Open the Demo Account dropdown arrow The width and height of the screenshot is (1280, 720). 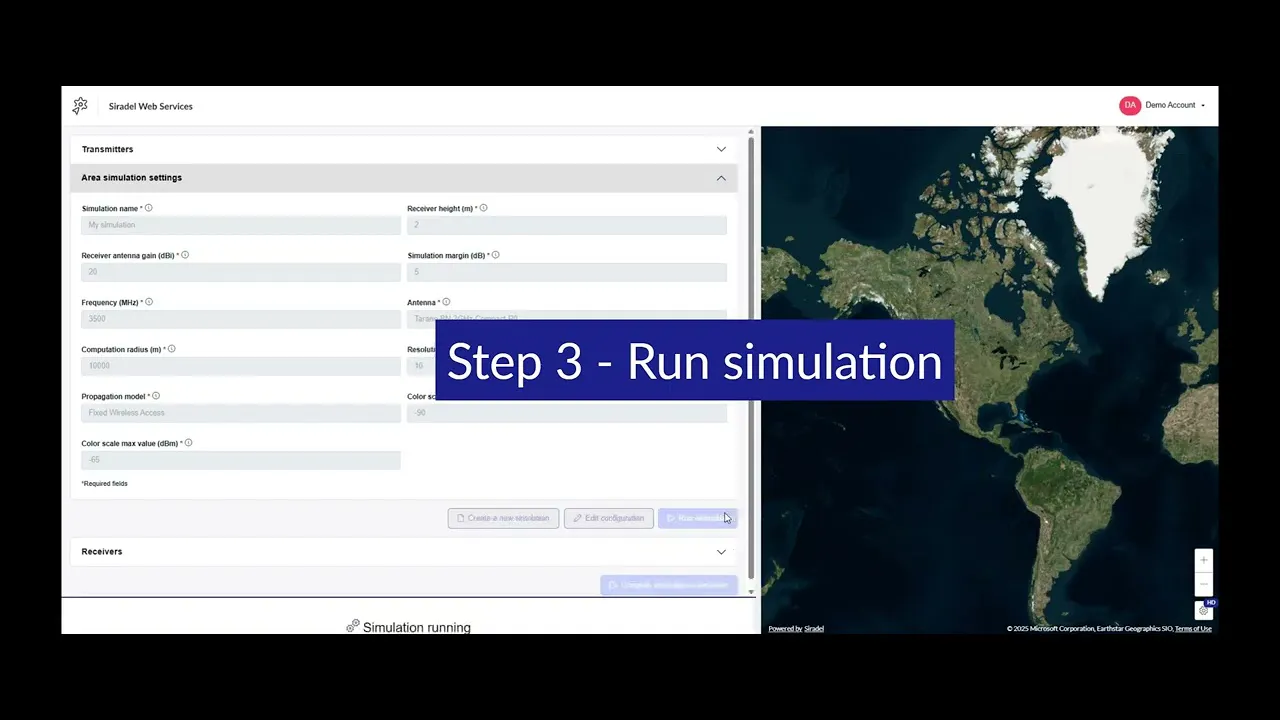1203,106
